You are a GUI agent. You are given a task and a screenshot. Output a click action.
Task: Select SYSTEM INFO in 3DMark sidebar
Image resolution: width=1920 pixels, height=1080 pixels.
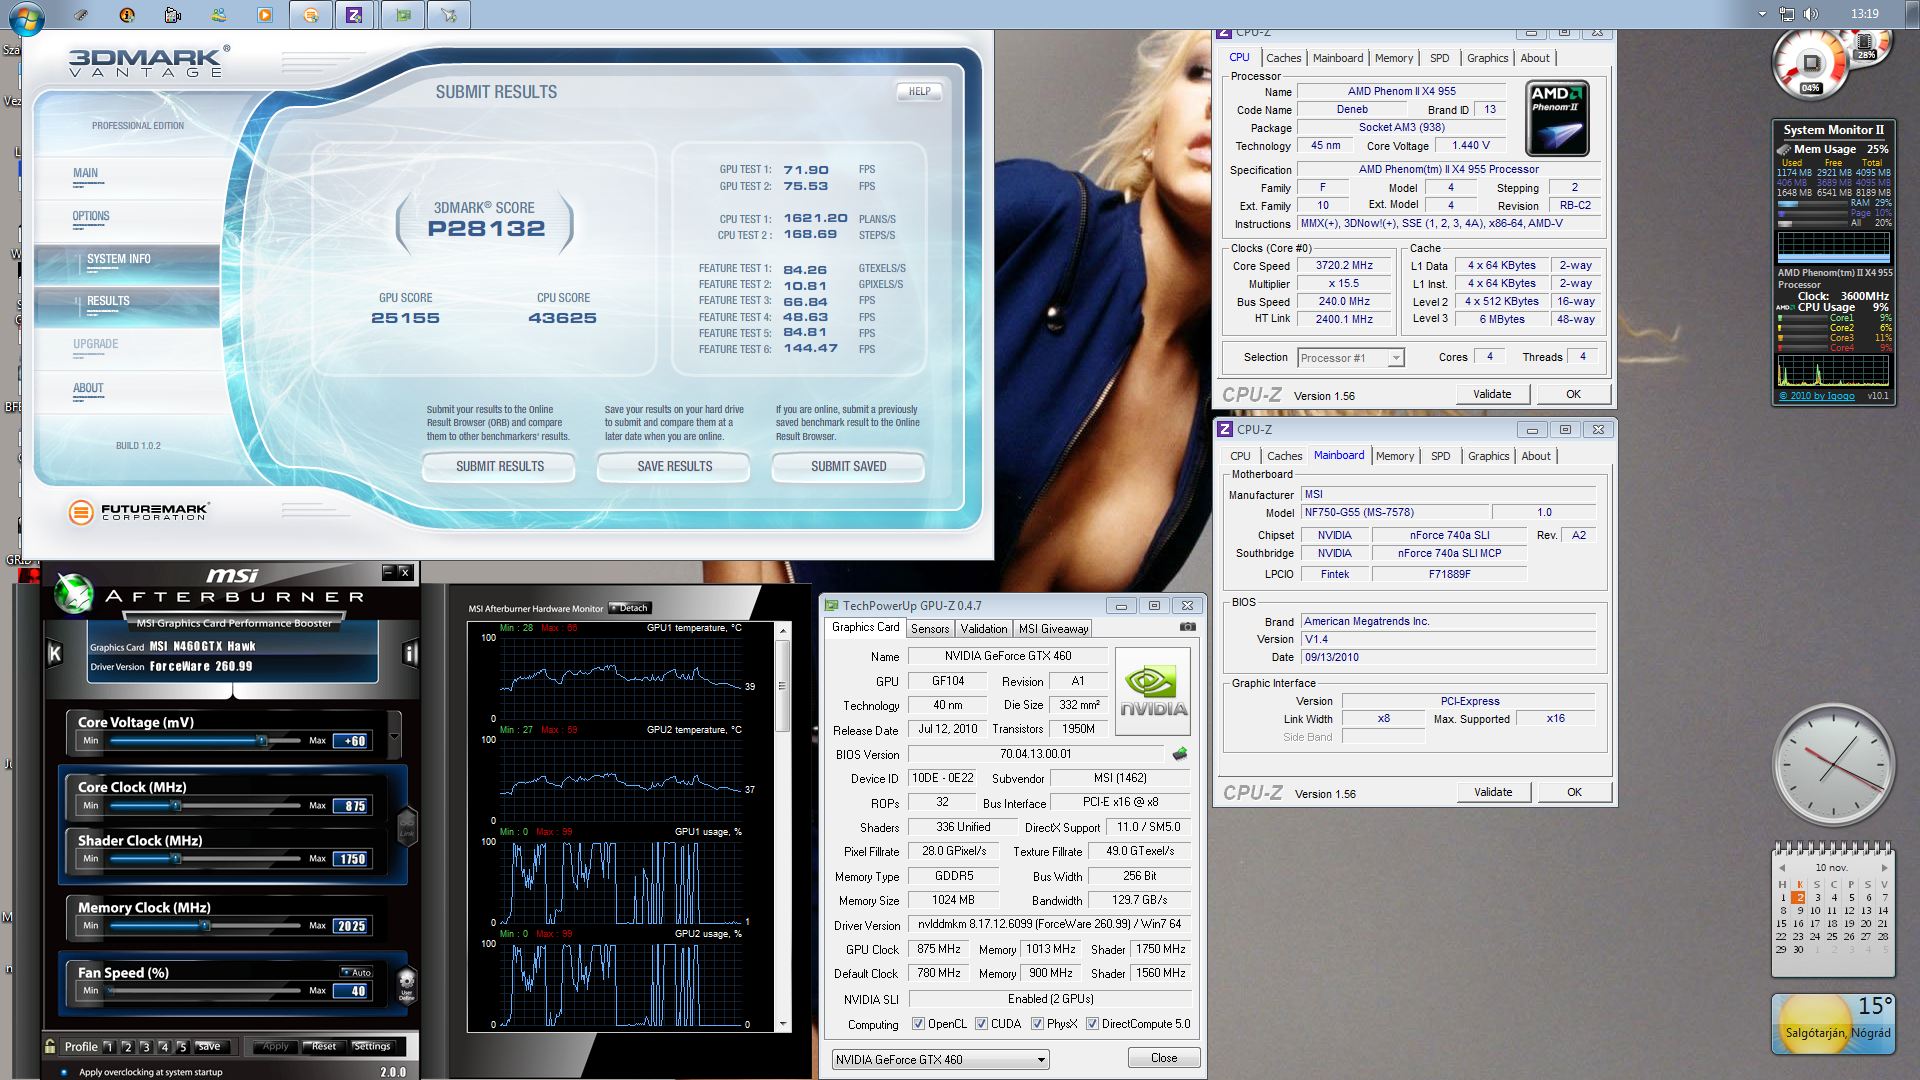tap(119, 259)
